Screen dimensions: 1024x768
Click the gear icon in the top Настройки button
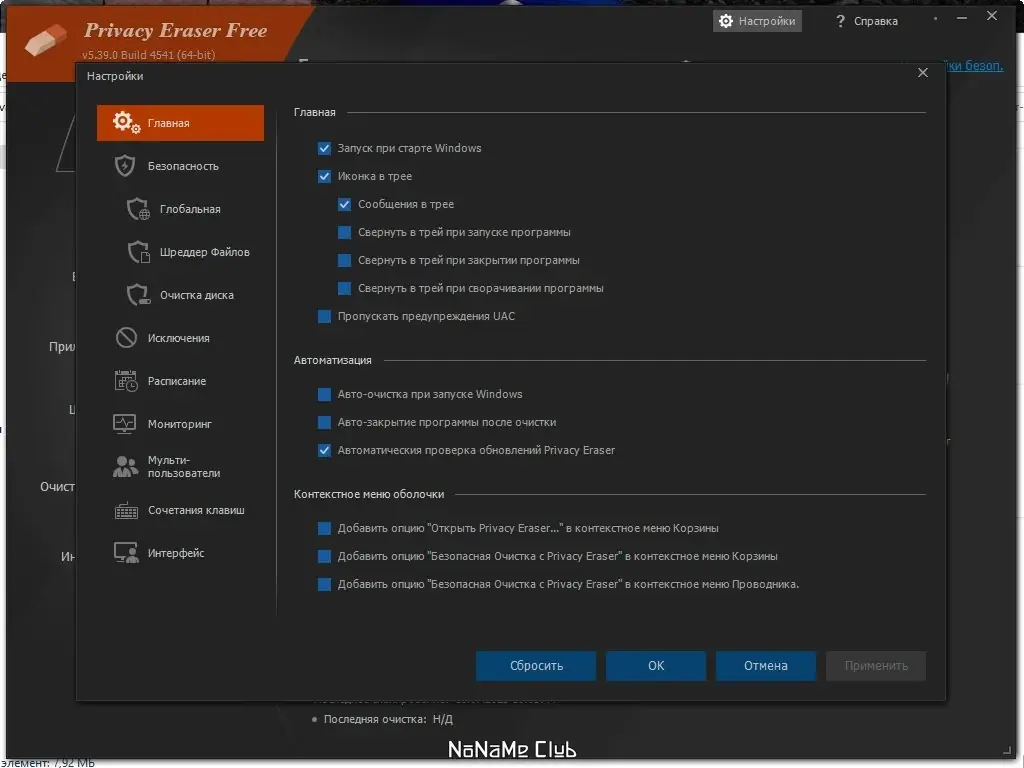[x=726, y=21]
